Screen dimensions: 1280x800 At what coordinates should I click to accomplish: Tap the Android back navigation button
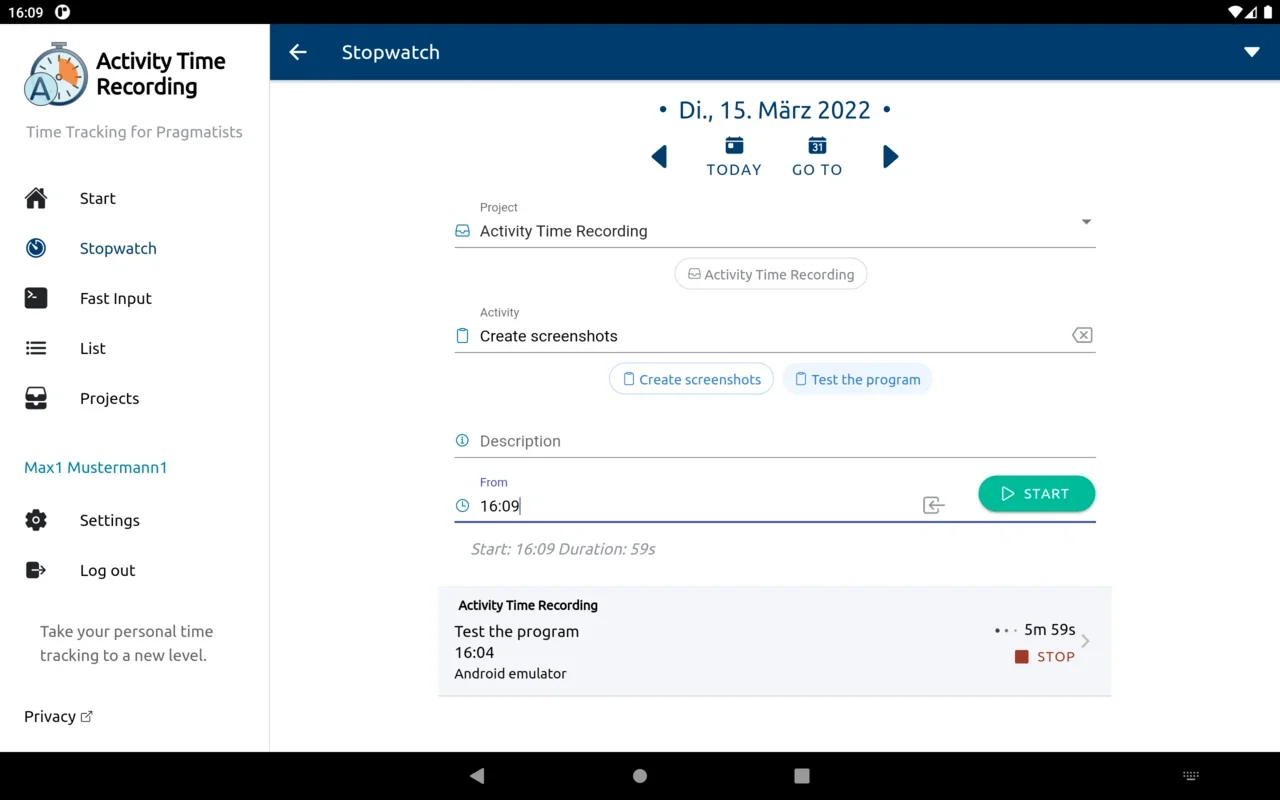pyautogui.click(x=477, y=776)
